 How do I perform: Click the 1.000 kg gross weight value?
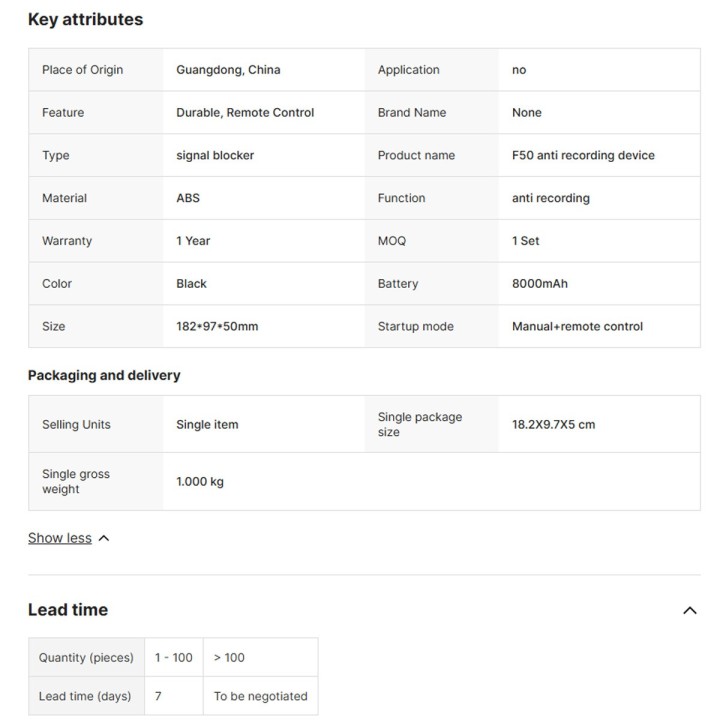(200, 482)
